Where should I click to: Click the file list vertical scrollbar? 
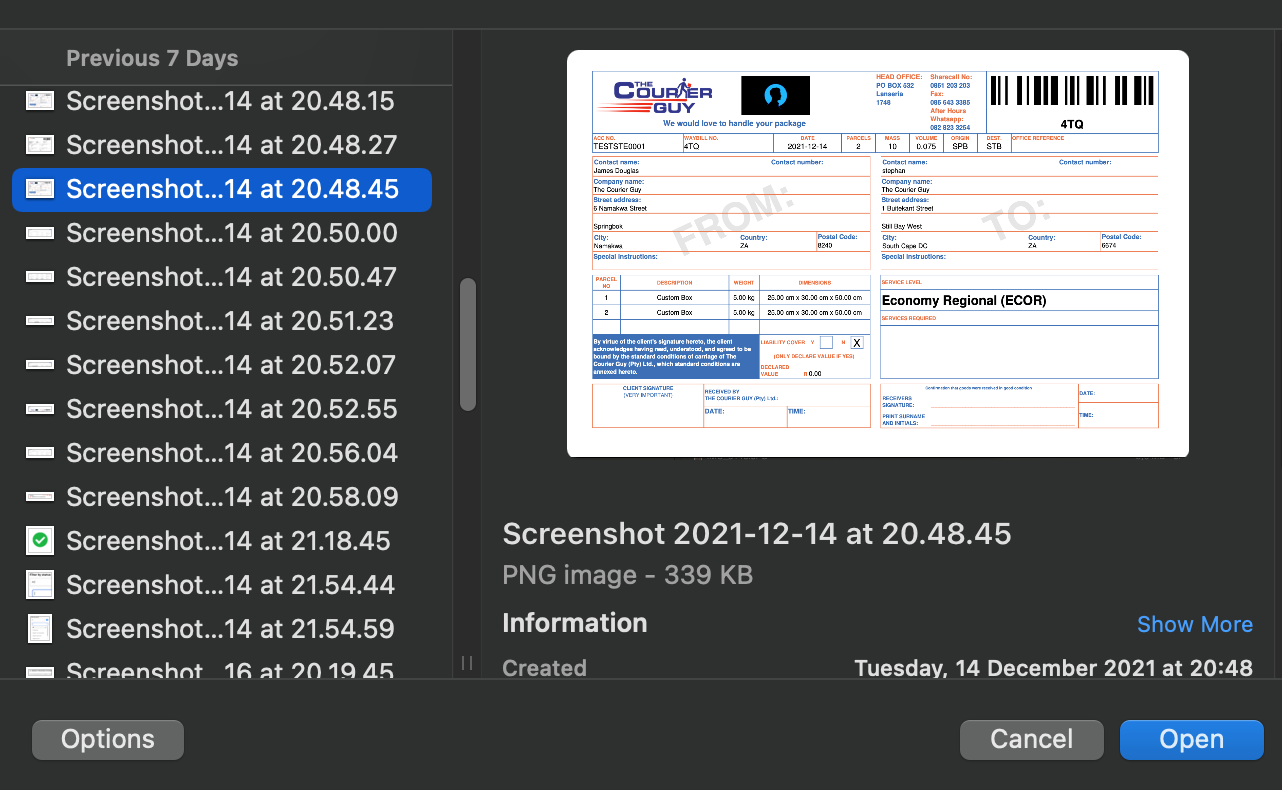(467, 344)
